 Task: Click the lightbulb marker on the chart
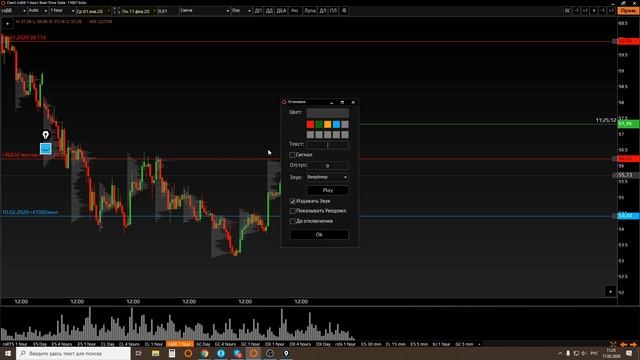pyautogui.click(x=45, y=135)
